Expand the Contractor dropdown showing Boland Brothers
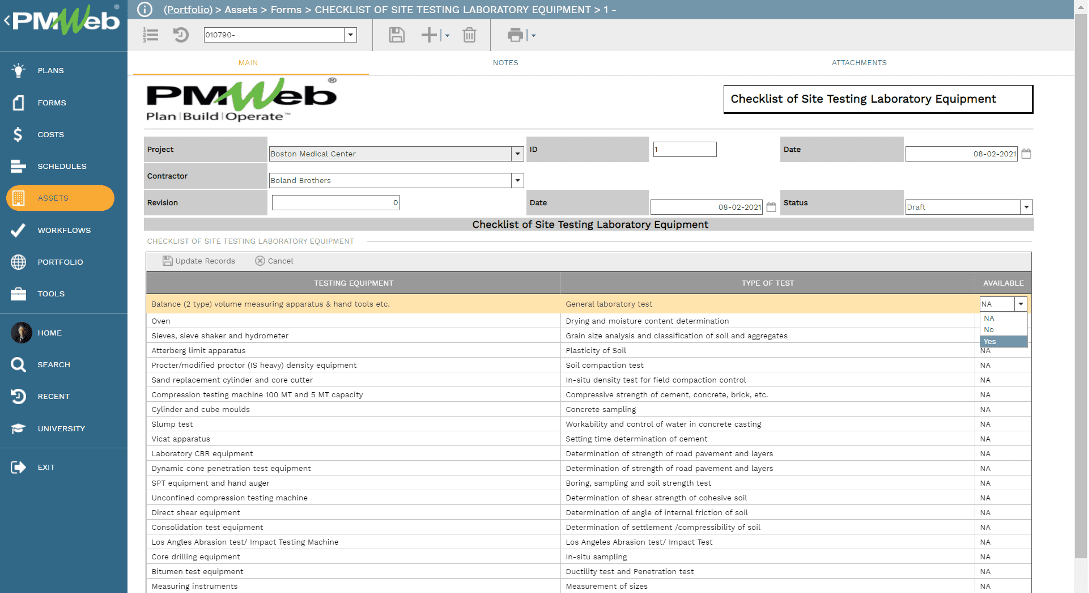1089x593 pixels. (x=517, y=181)
